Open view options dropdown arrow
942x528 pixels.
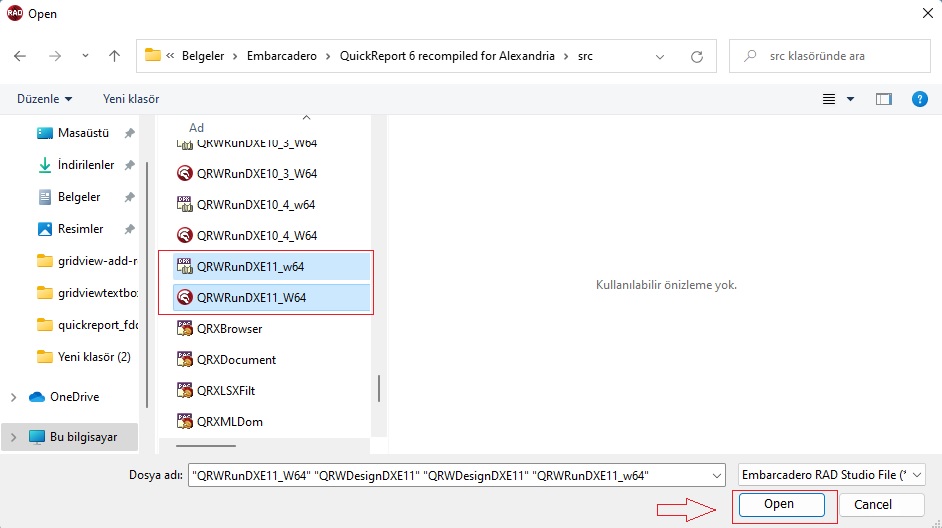850,99
